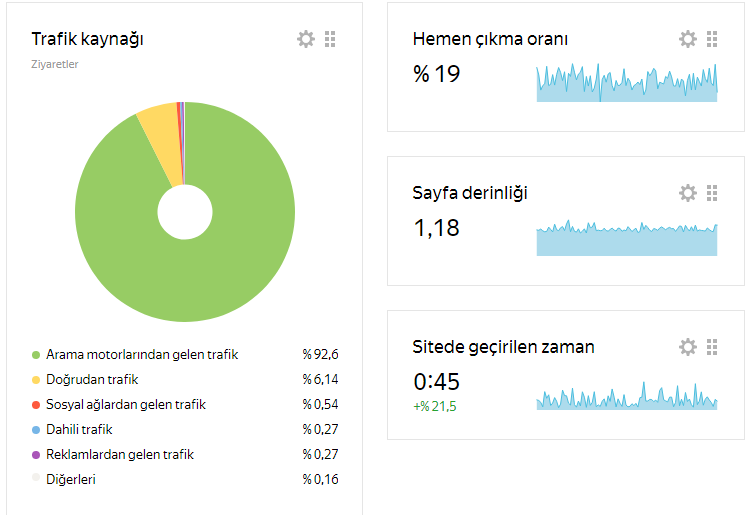Click the Hemen çıkma oranı sparkline chart
Viewport: 746px width, 515px height.
(627, 83)
